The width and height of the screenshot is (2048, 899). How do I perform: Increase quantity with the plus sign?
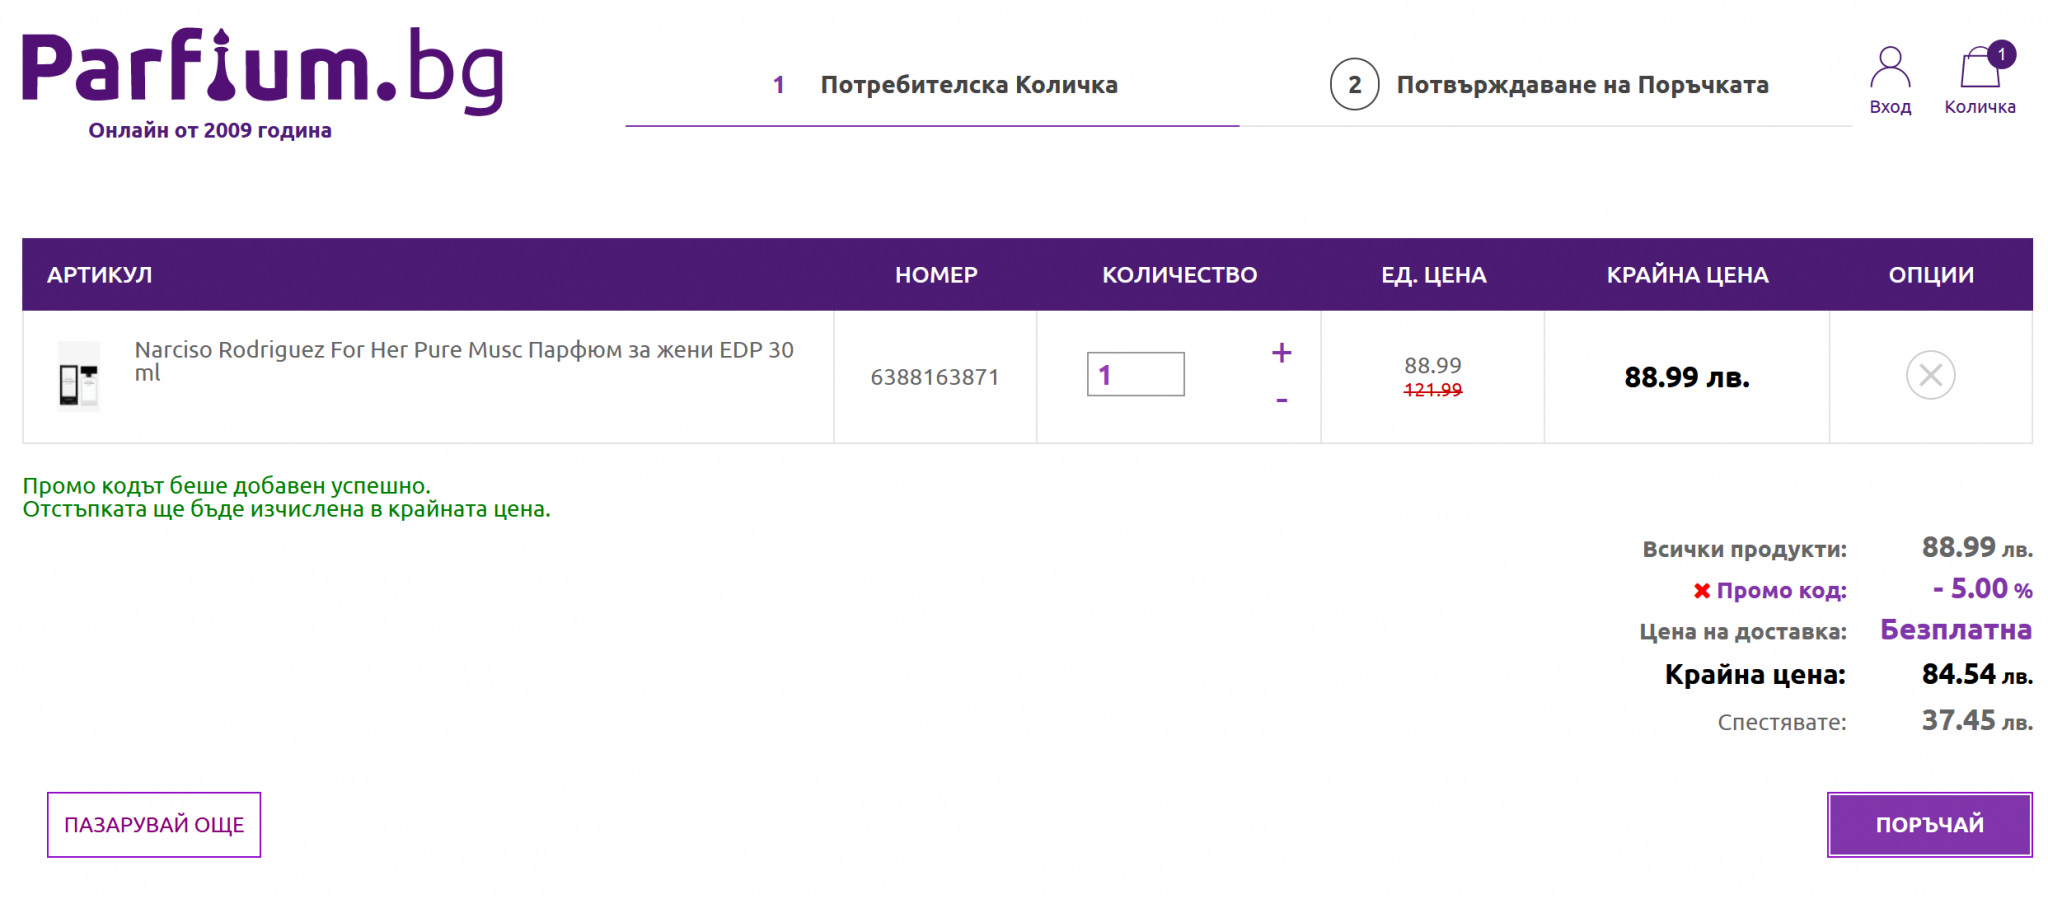pyautogui.click(x=1281, y=353)
